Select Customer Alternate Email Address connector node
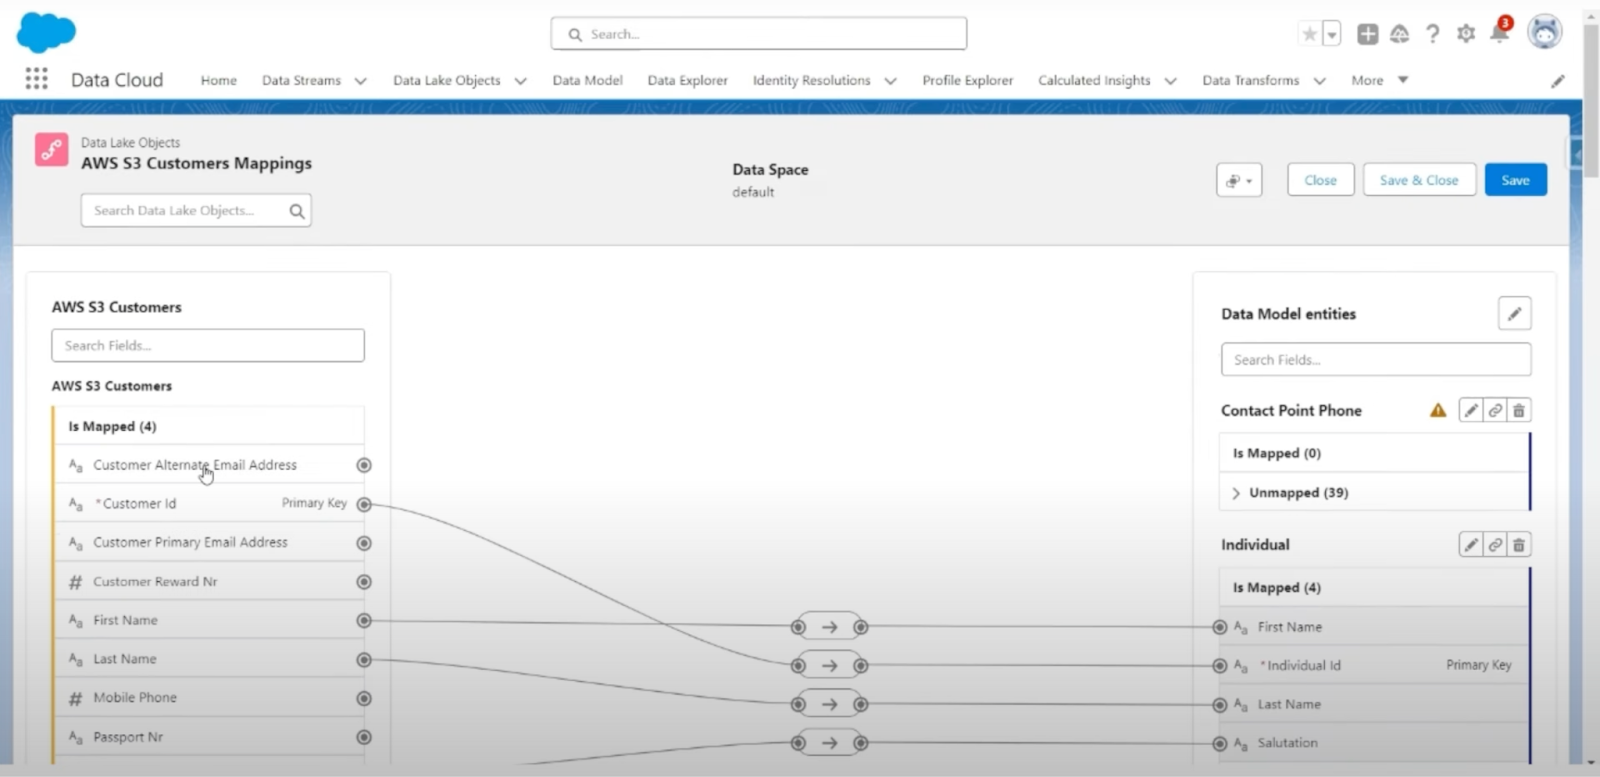The height and width of the screenshot is (777, 1600). point(364,465)
